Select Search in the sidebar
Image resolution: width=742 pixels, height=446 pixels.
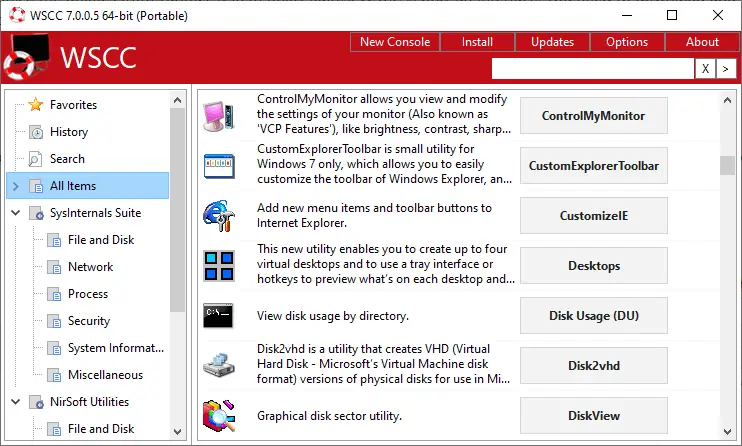coord(67,159)
